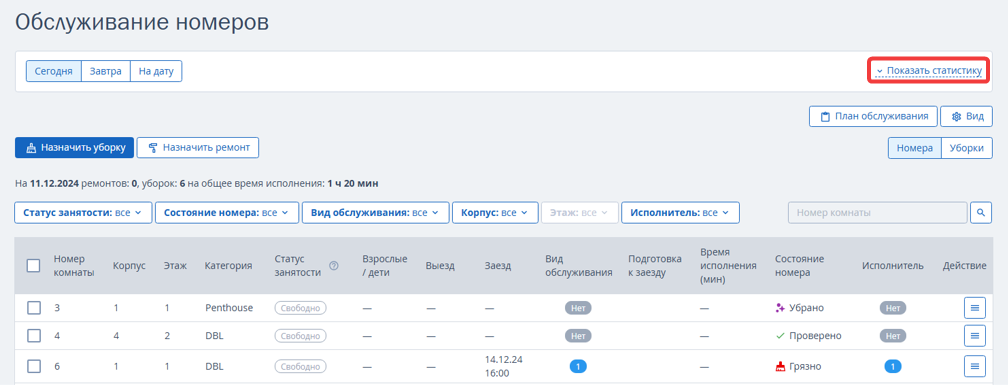Click the Исполнитель column header
This screenshot has width=1008, height=385.
(892, 265)
